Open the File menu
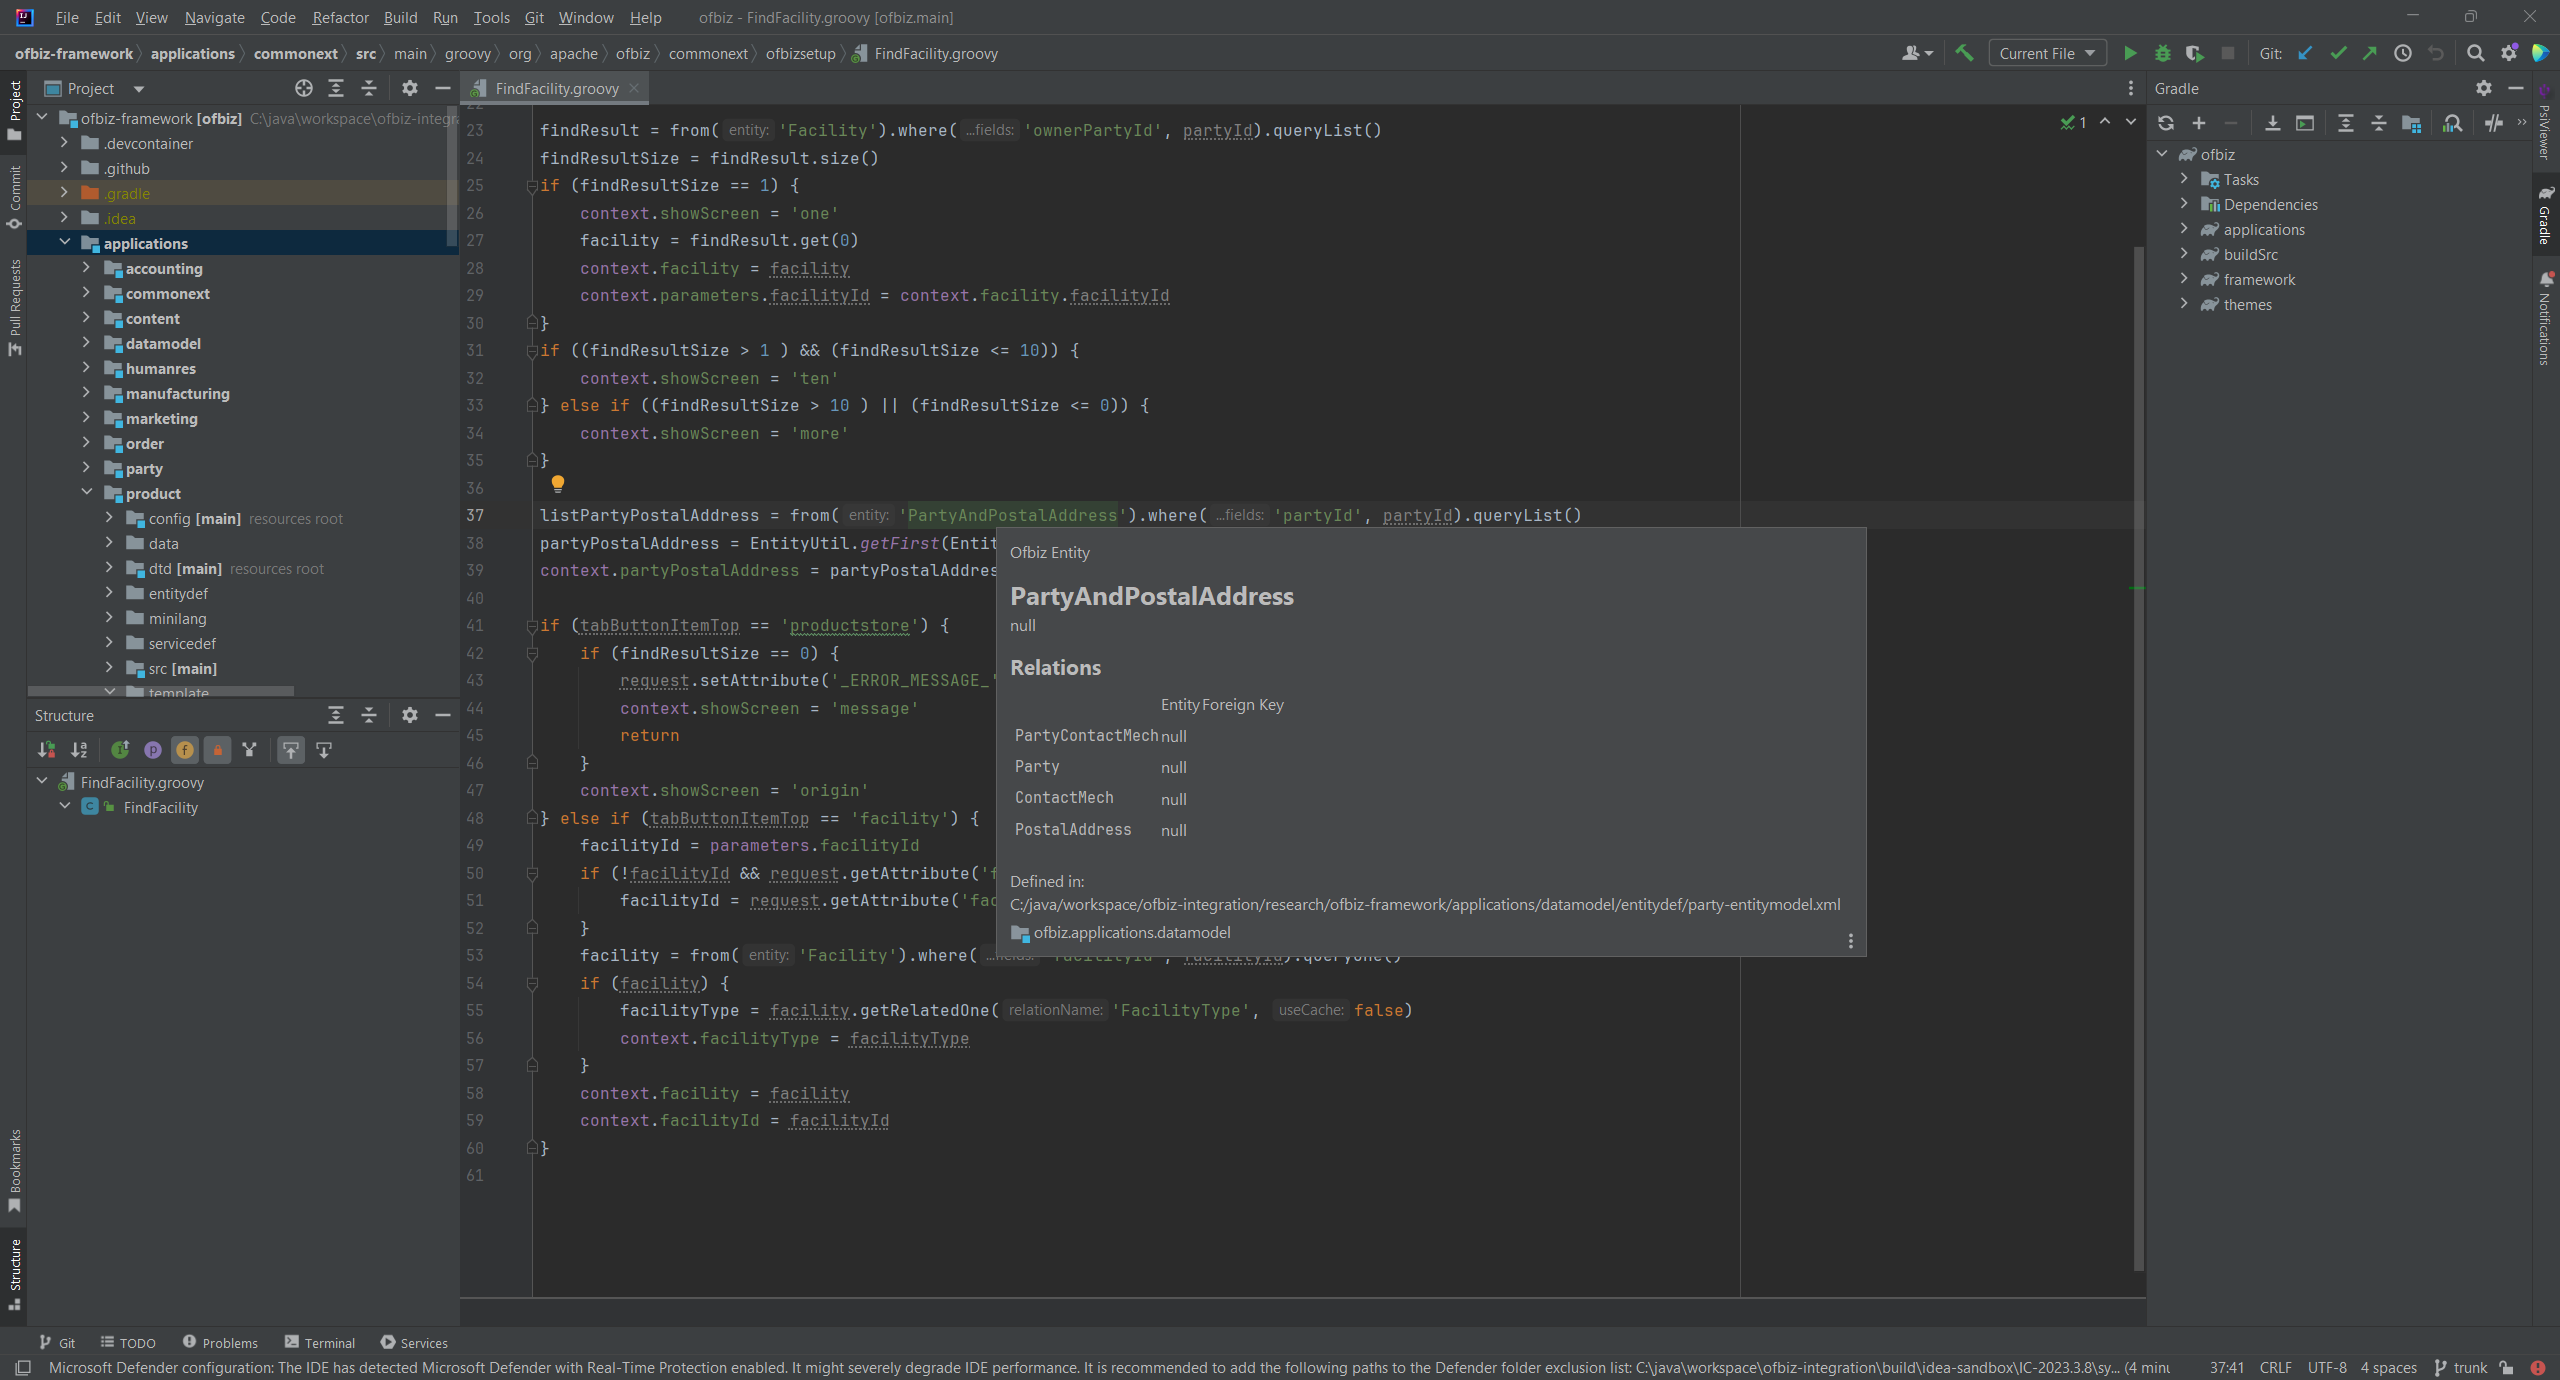This screenshot has height=1380, width=2560. click(67, 18)
